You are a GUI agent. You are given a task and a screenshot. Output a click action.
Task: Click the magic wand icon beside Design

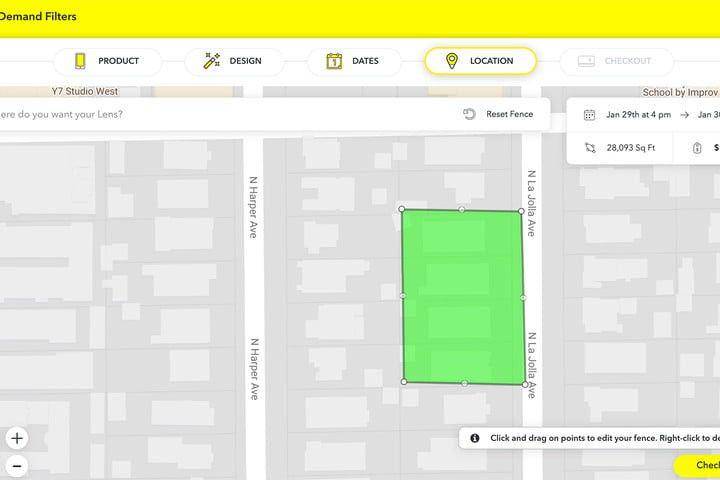tap(212, 61)
